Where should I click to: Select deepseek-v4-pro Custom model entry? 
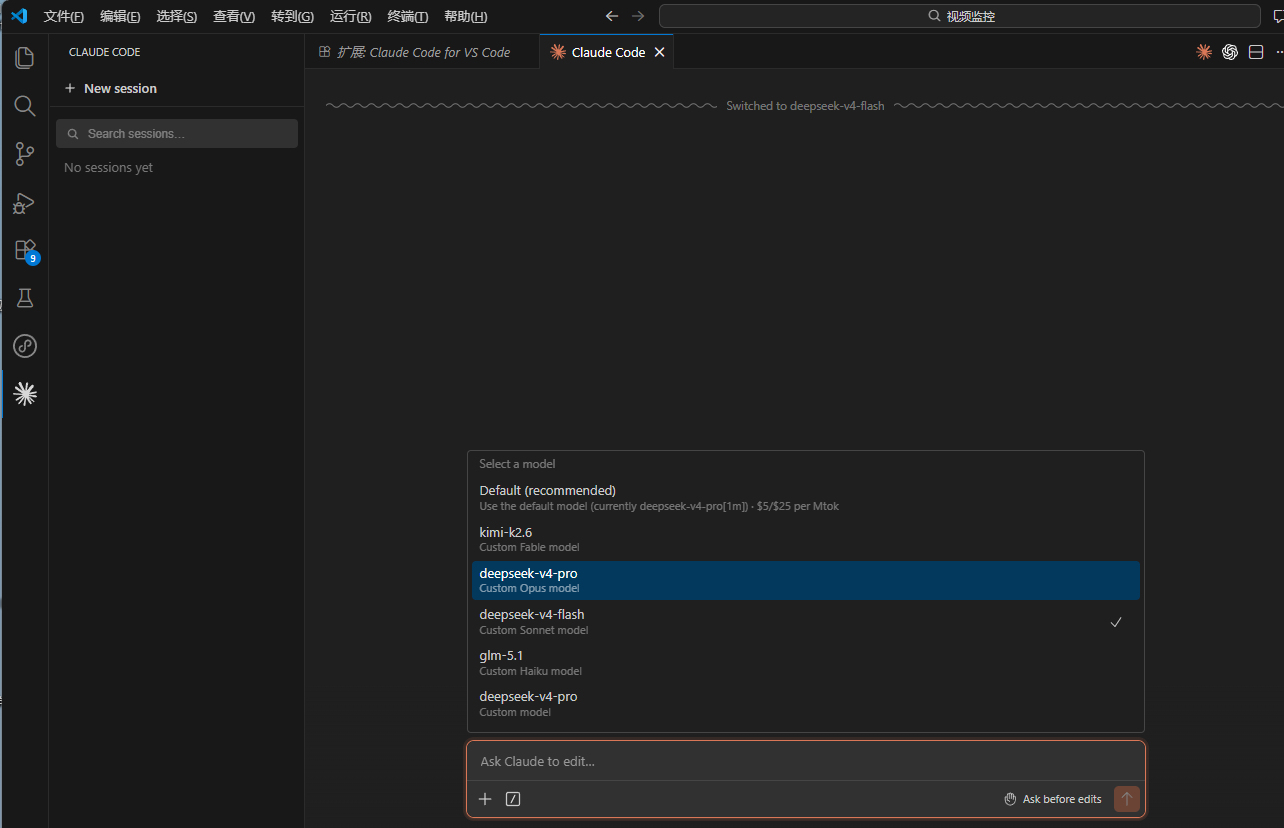coord(806,704)
